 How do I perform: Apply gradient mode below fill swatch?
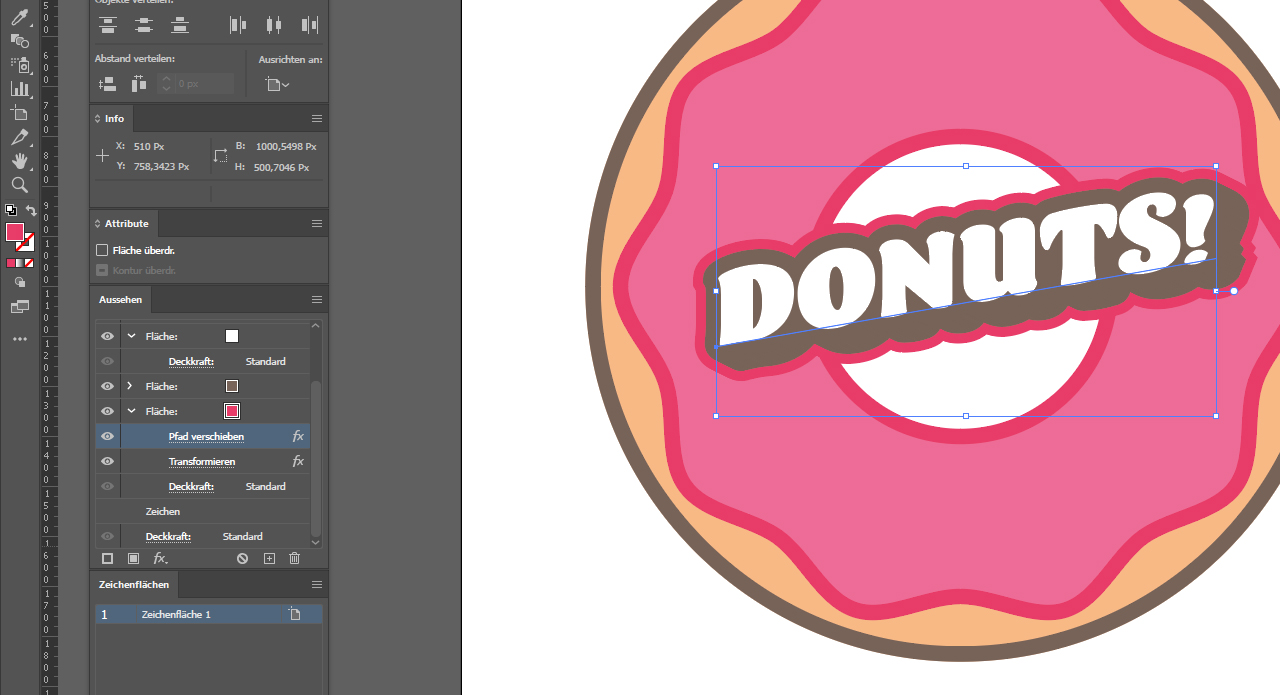[20, 263]
